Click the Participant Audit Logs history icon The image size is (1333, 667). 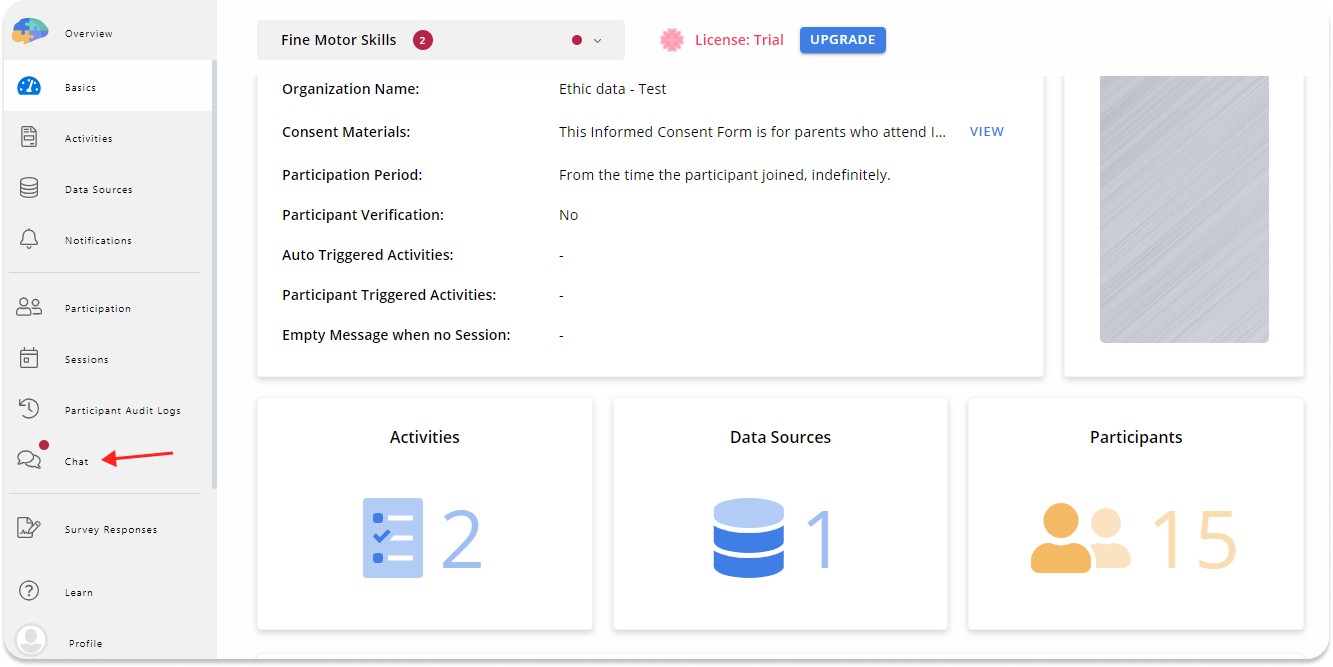(29, 409)
